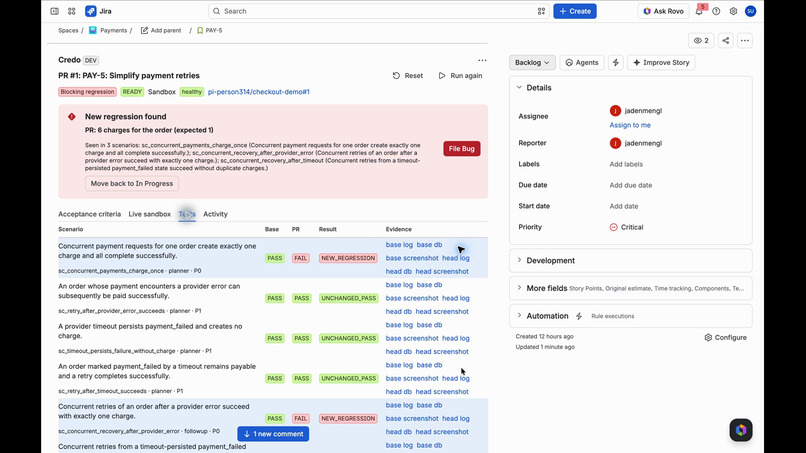Jump to 1 new comment
The image size is (806, 453).
point(273,433)
